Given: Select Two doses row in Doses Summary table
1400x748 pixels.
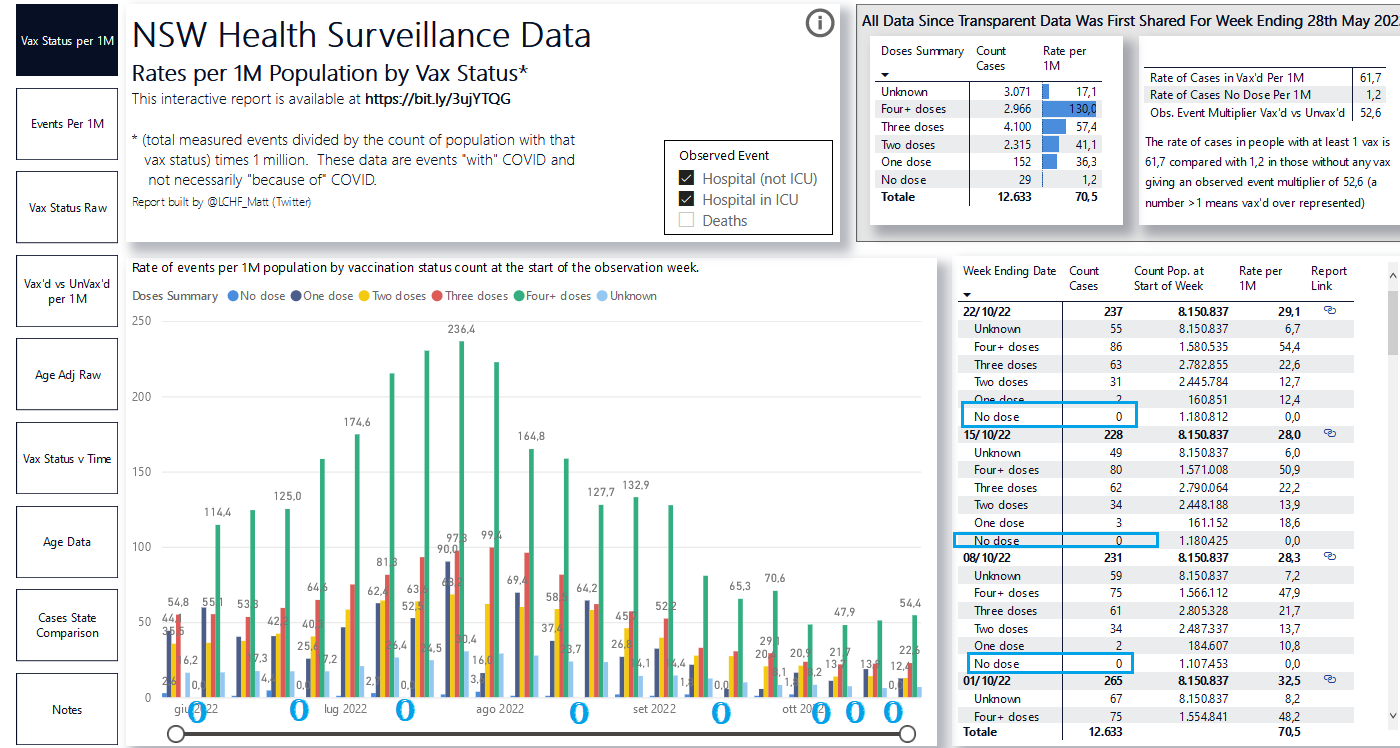Looking at the screenshot, I should click(990, 144).
